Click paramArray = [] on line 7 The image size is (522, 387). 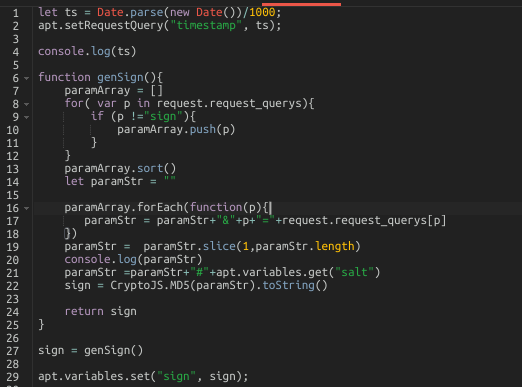pos(114,90)
